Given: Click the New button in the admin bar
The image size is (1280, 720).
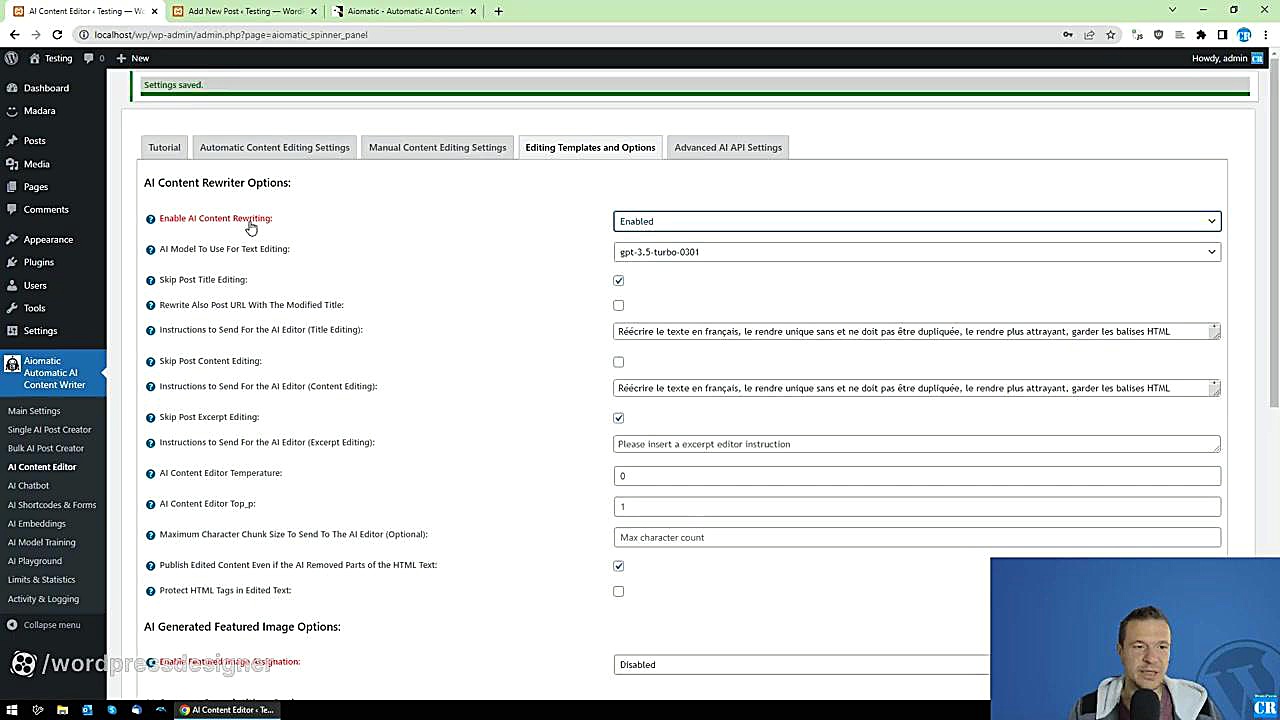Looking at the screenshot, I should coord(133,58).
